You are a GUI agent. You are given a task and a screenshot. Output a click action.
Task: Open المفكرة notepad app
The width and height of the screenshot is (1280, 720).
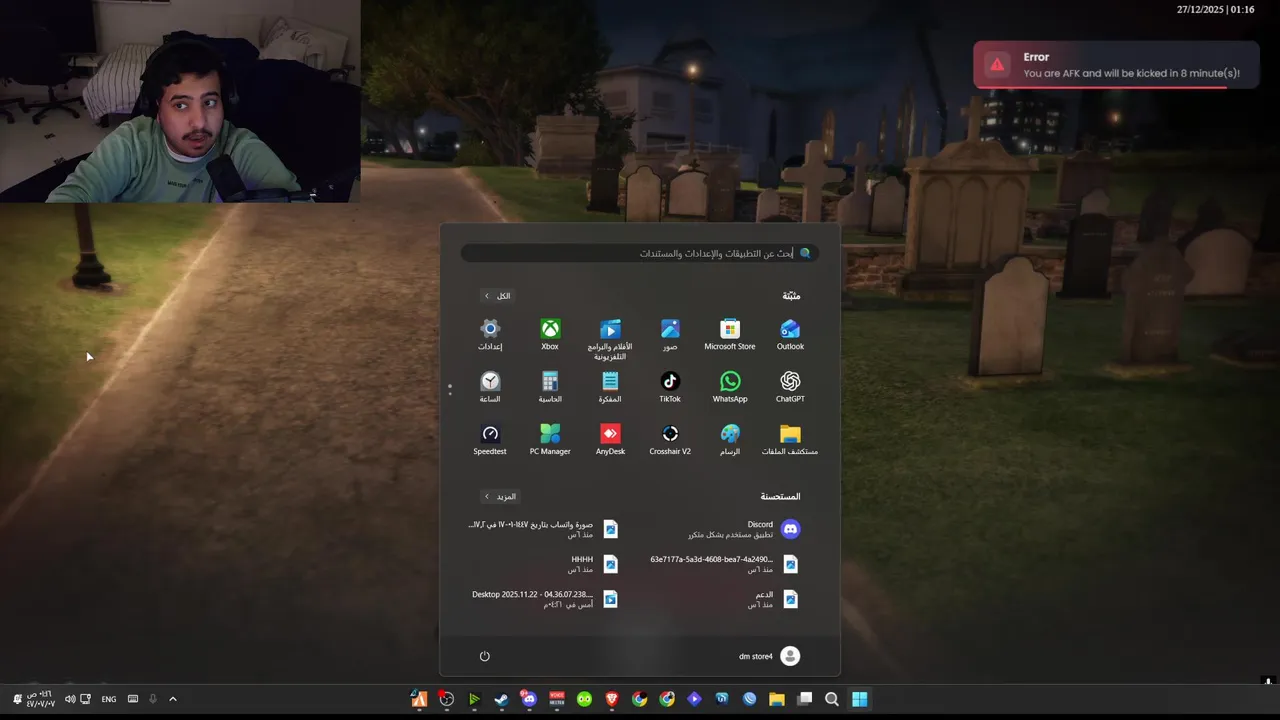(x=610, y=387)
